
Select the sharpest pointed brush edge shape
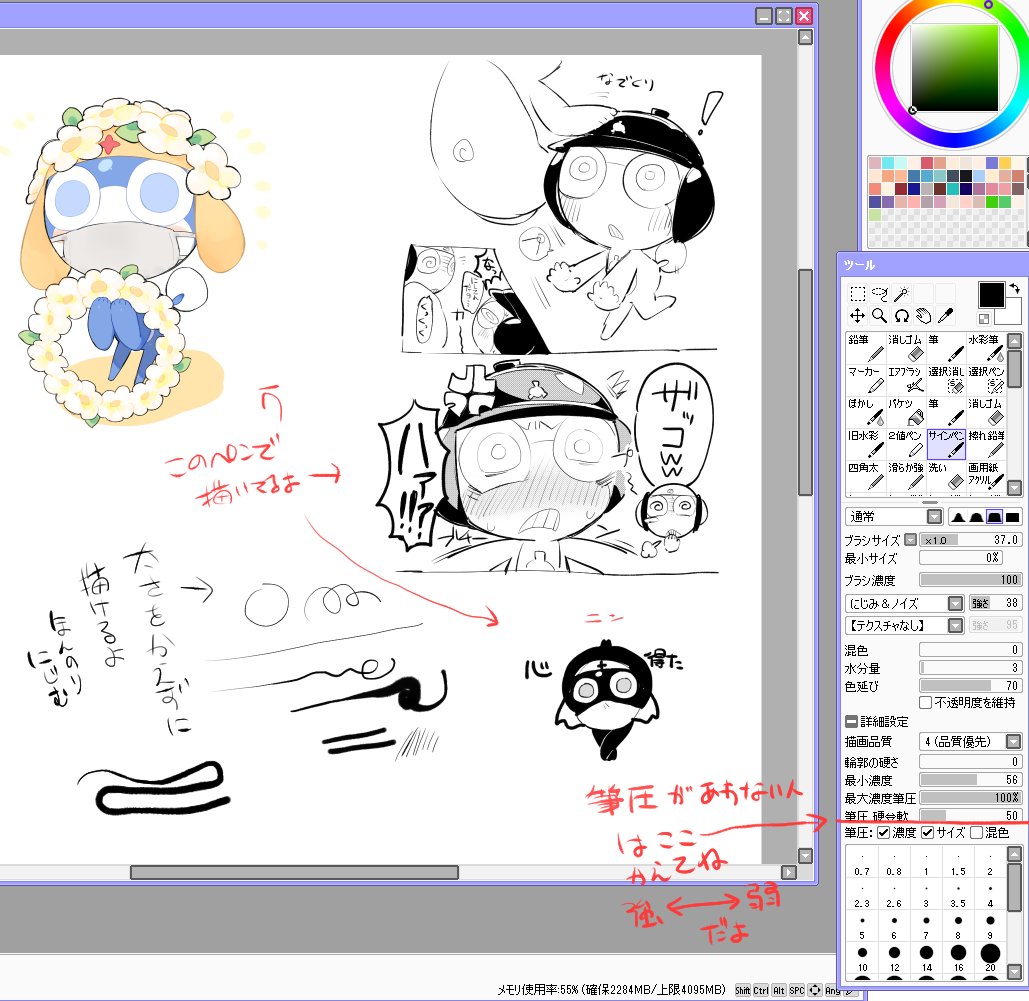coord(958,517)
